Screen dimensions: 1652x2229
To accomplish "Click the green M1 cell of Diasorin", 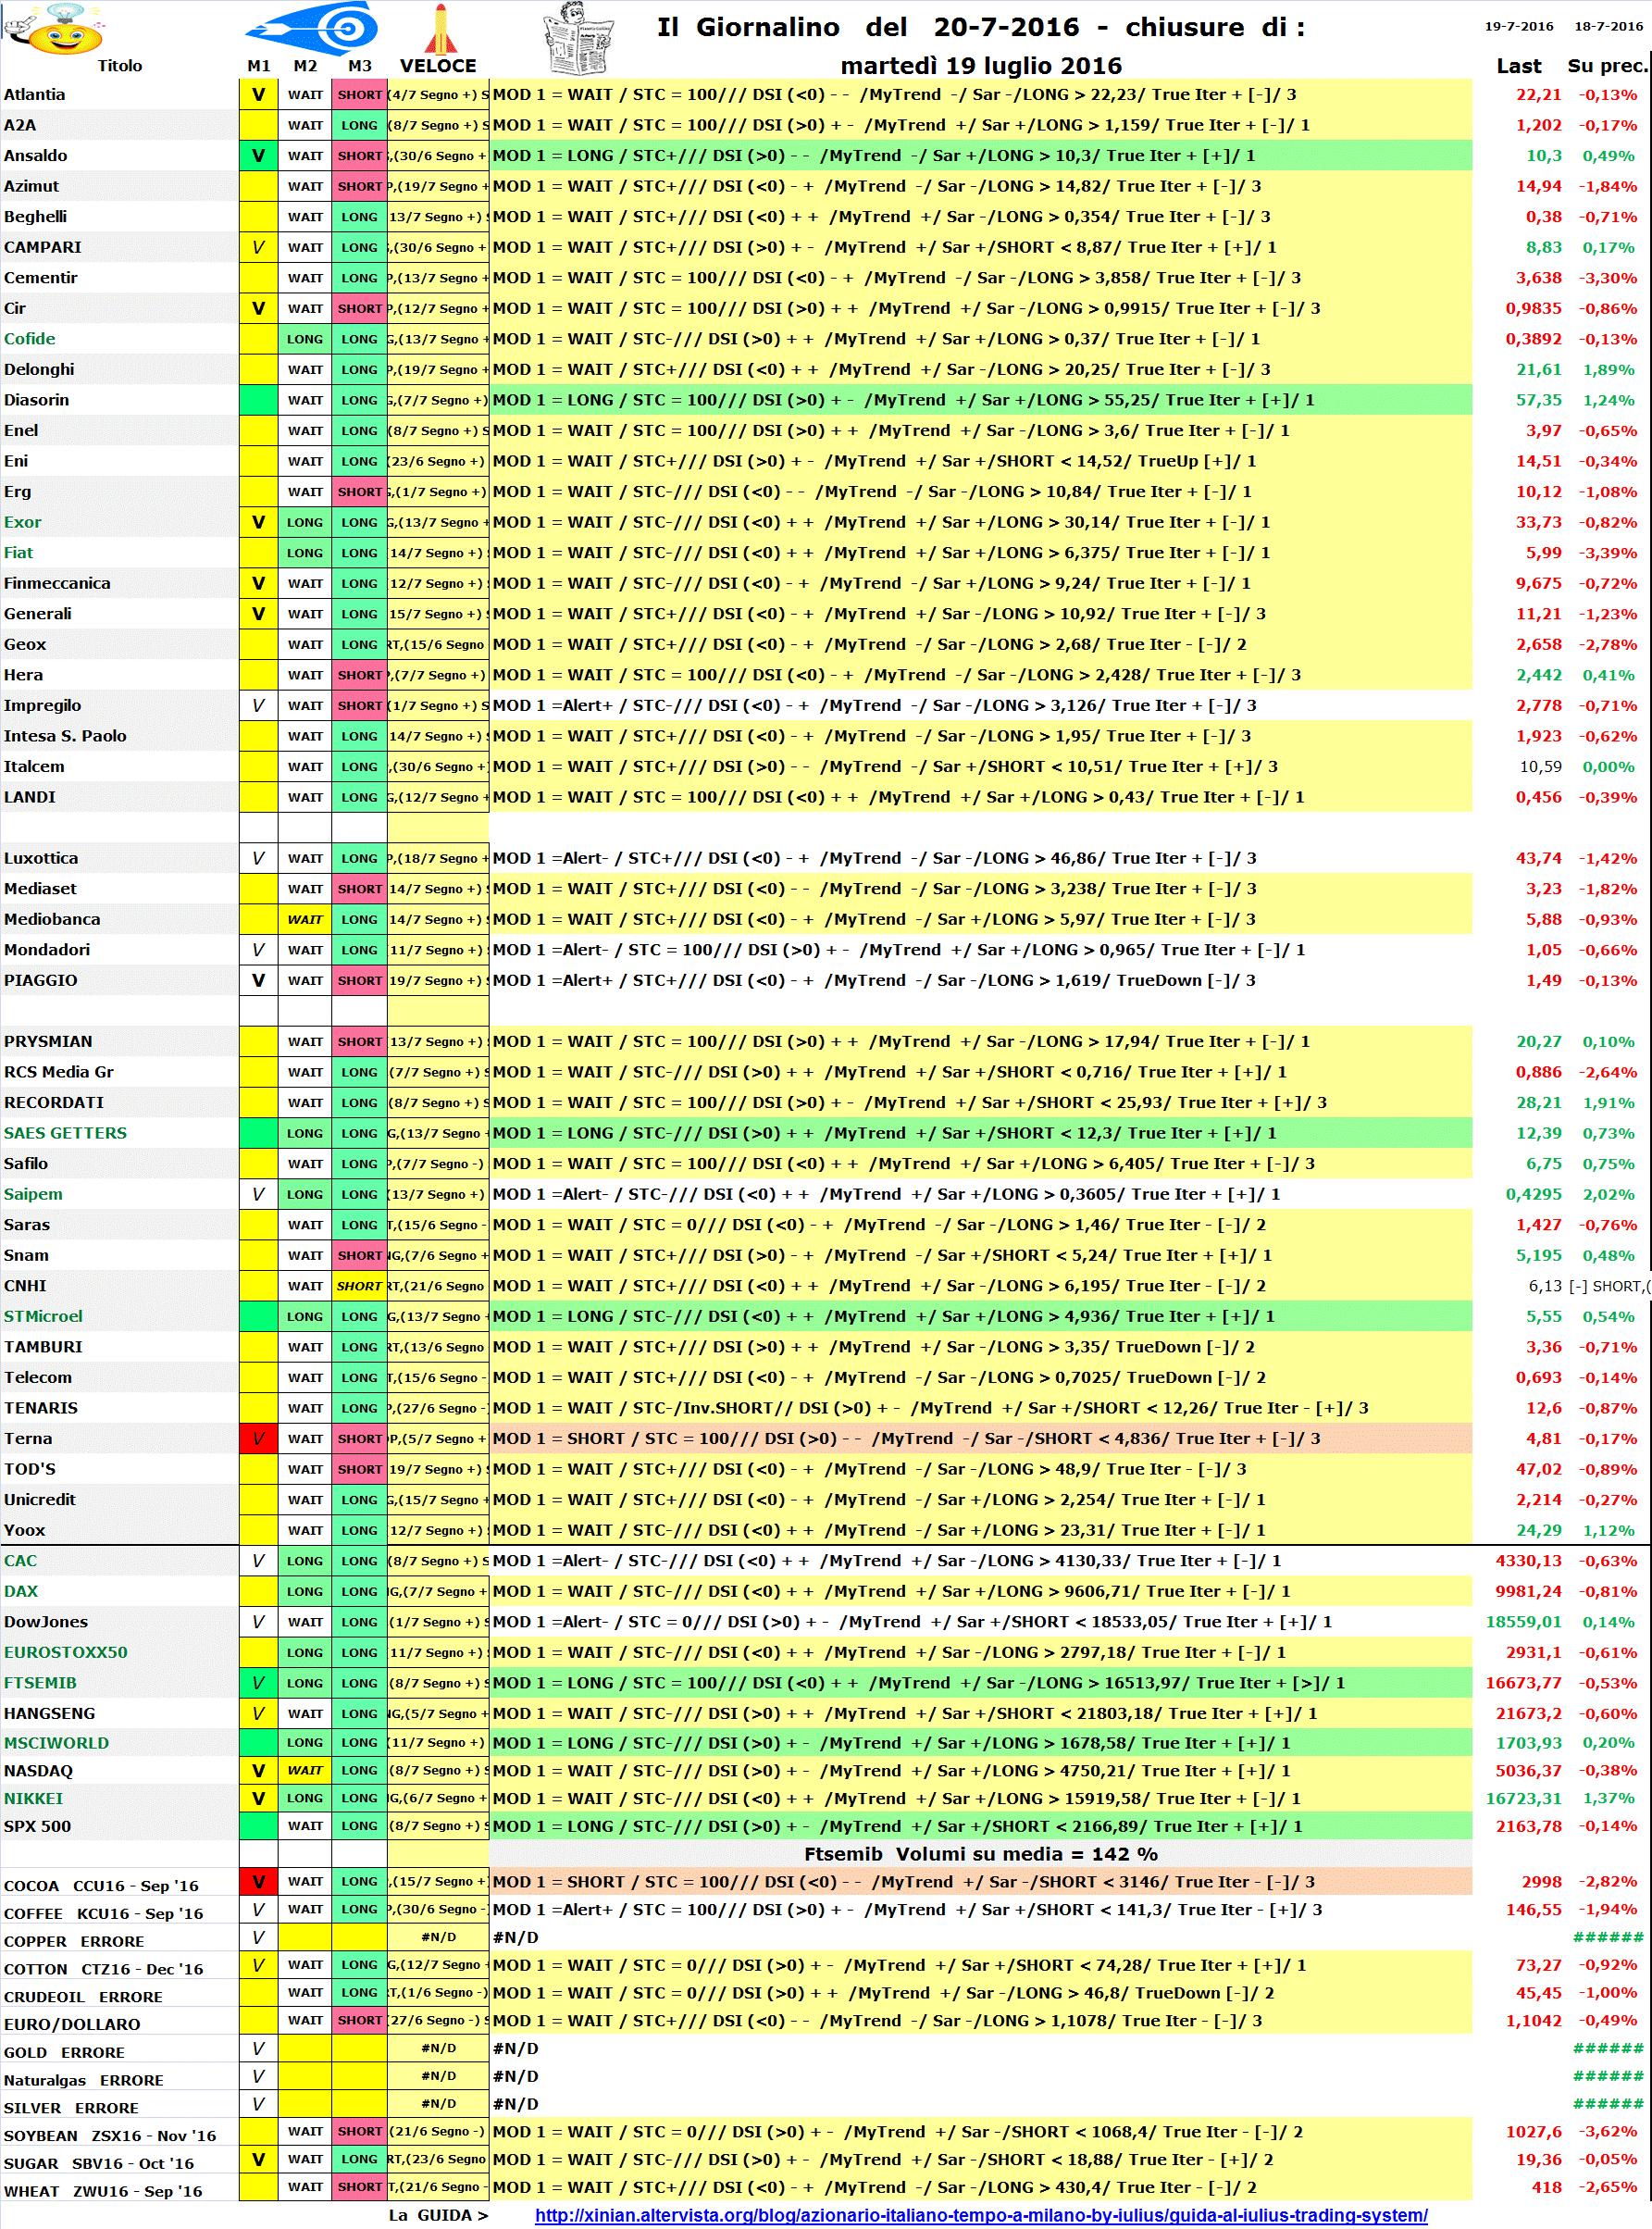I will click(x=259, y=400).
